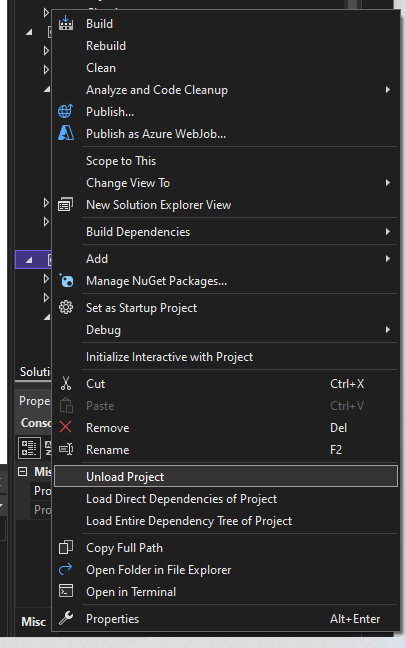Click the Build icon

66,23
